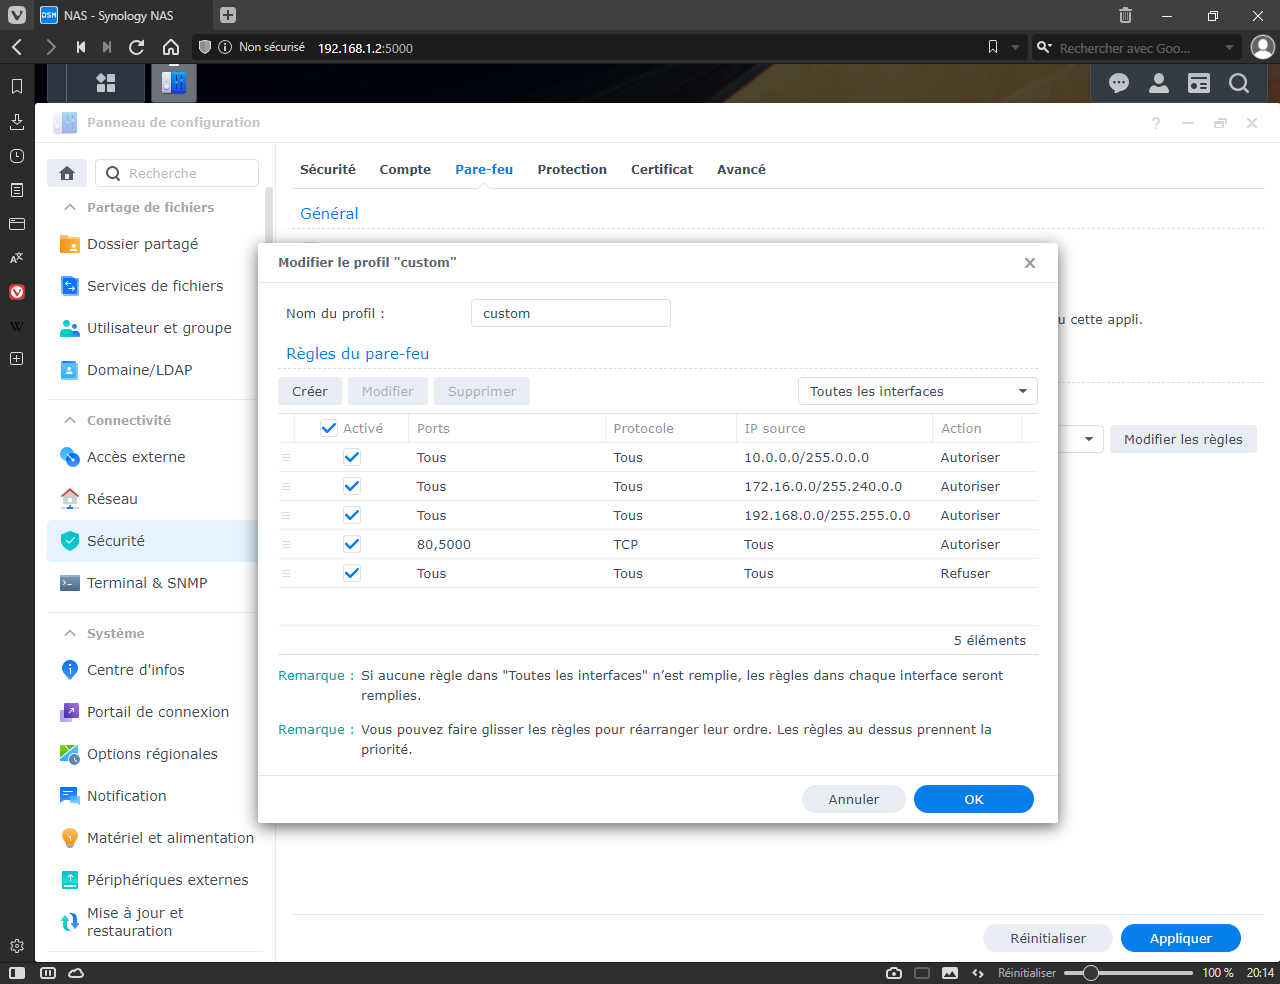Open DSM chat notifications bubble icon
The height and width of the screenshot is (984, 1280).
click(1119, 84)
